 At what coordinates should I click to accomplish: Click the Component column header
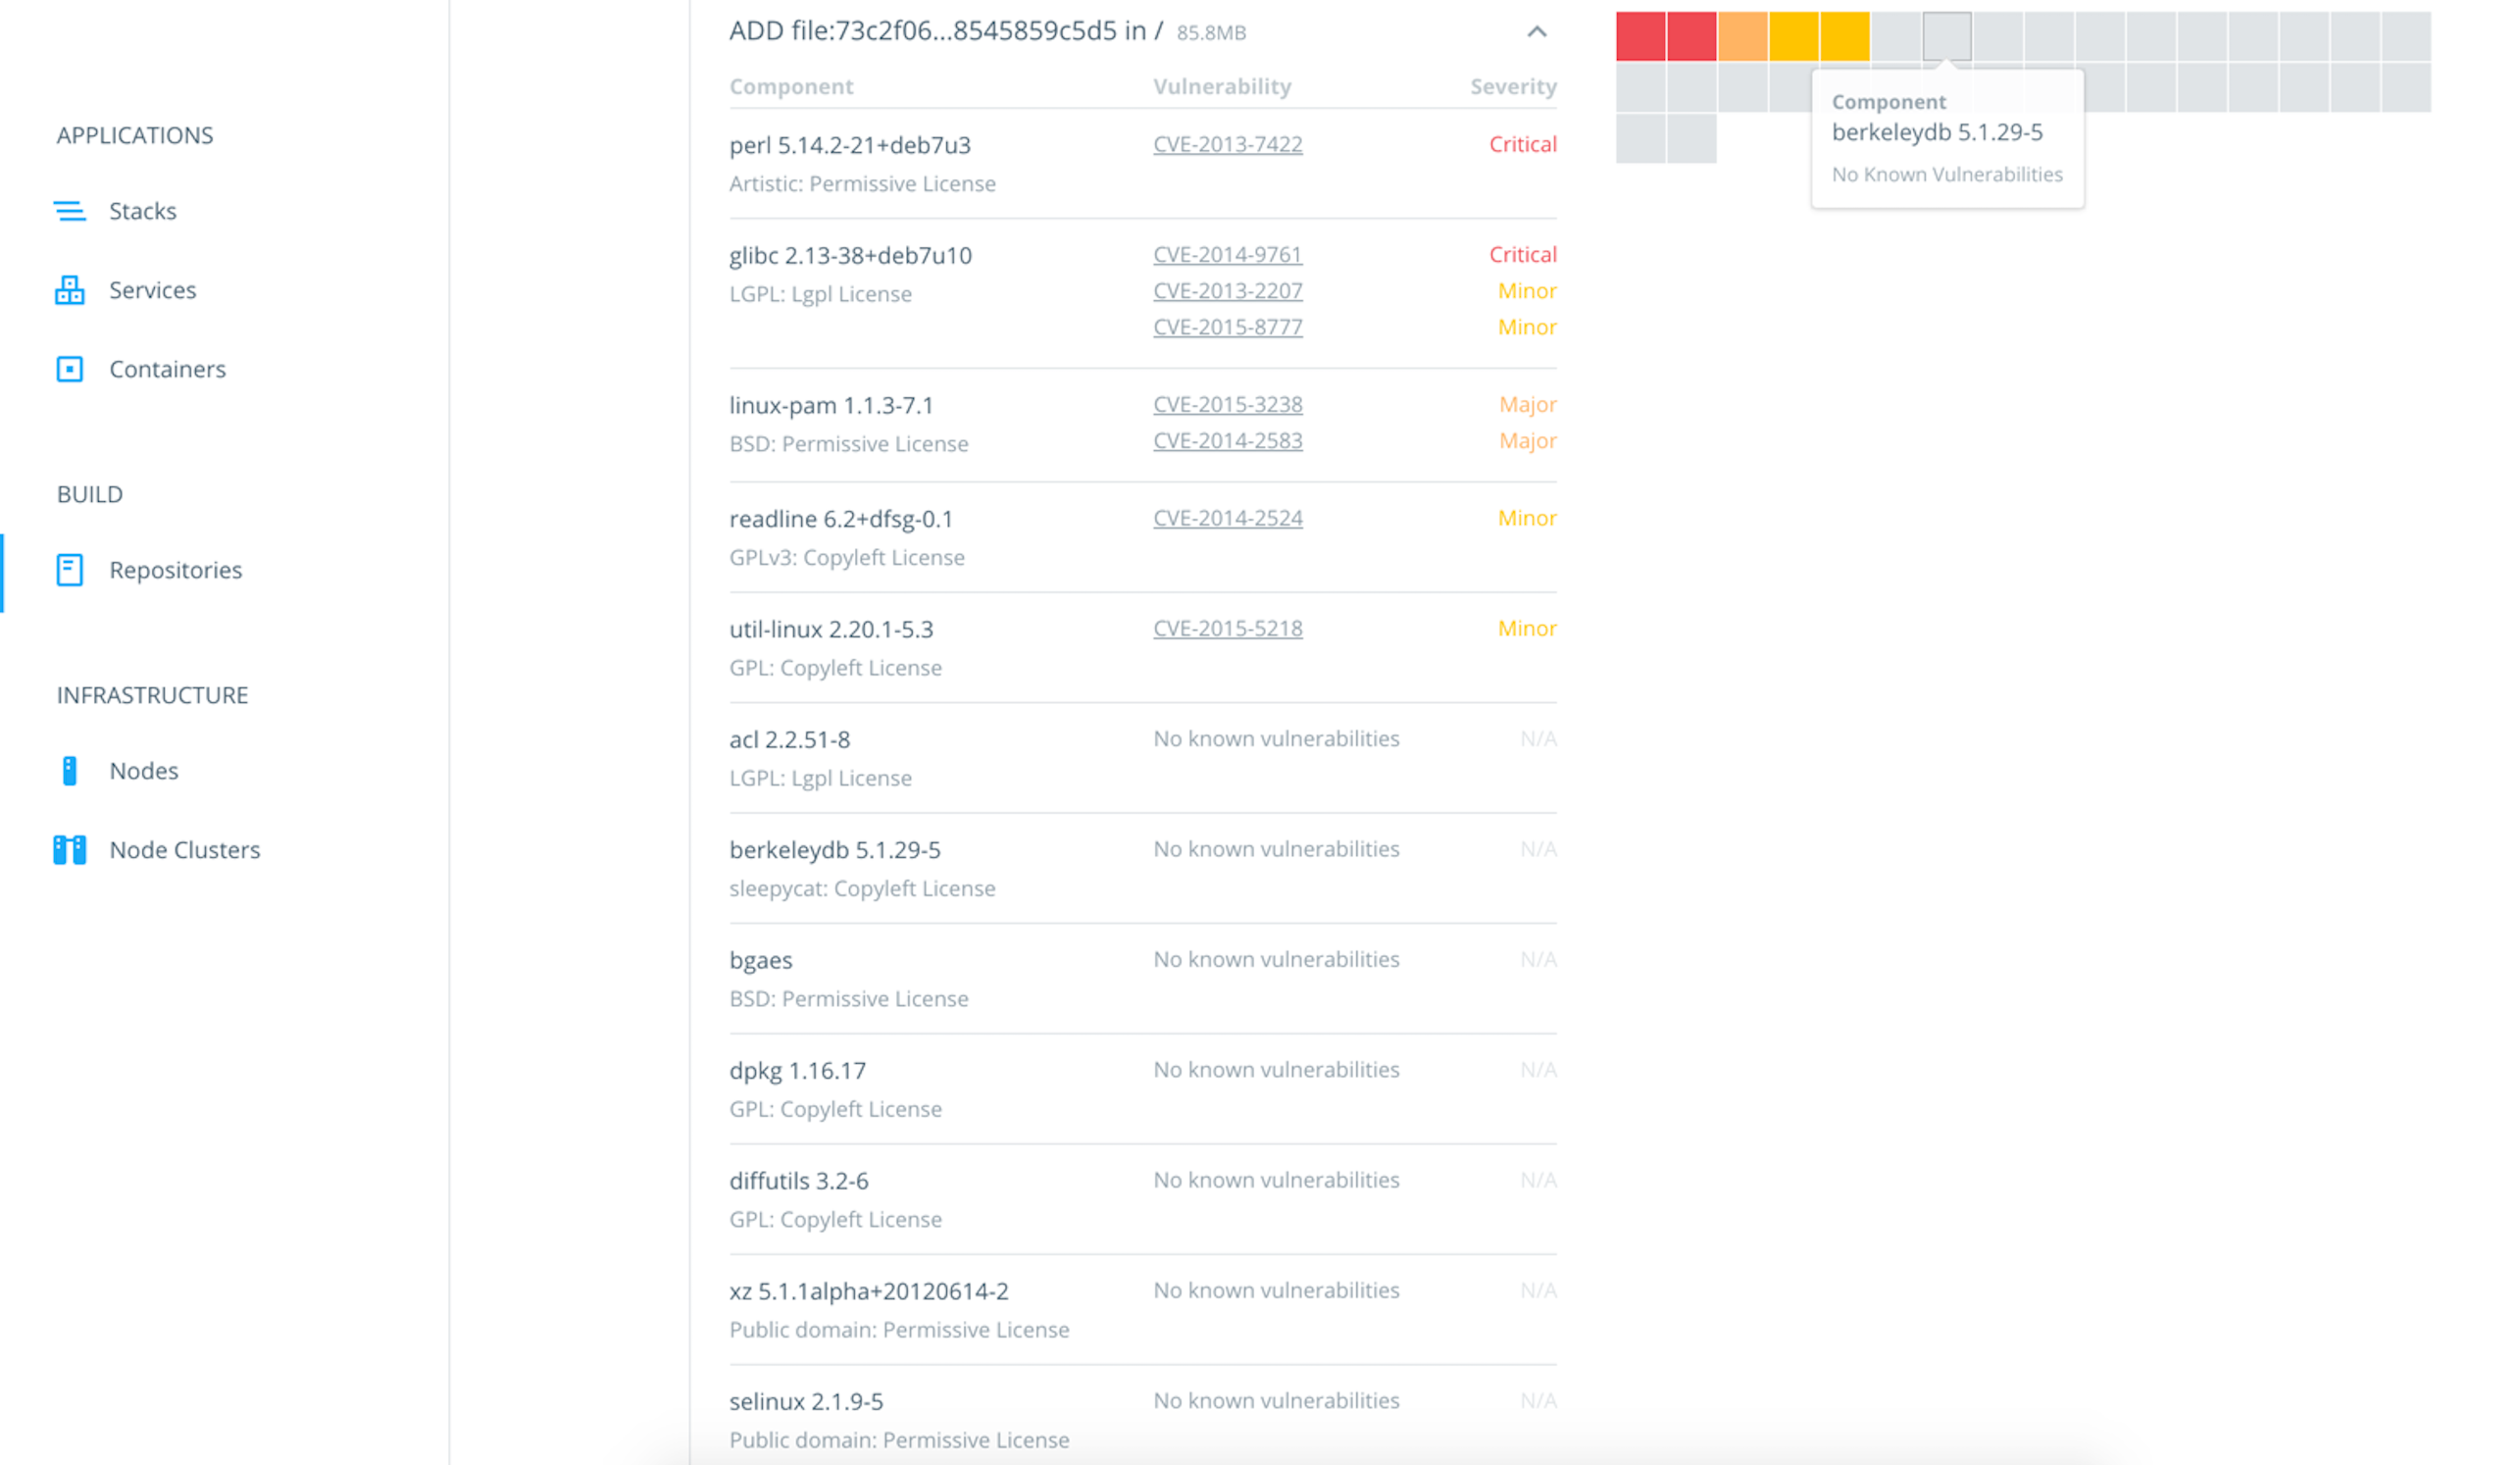click(x=790, y=86)
